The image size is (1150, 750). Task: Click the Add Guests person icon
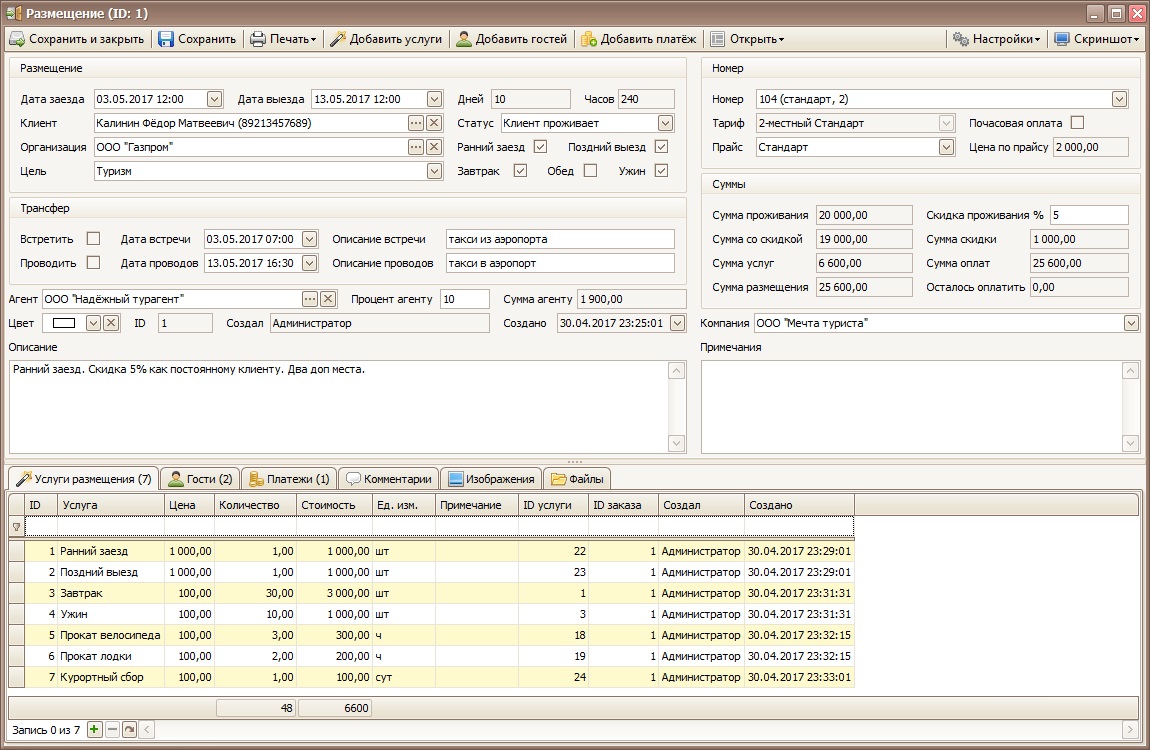[464, 39]
